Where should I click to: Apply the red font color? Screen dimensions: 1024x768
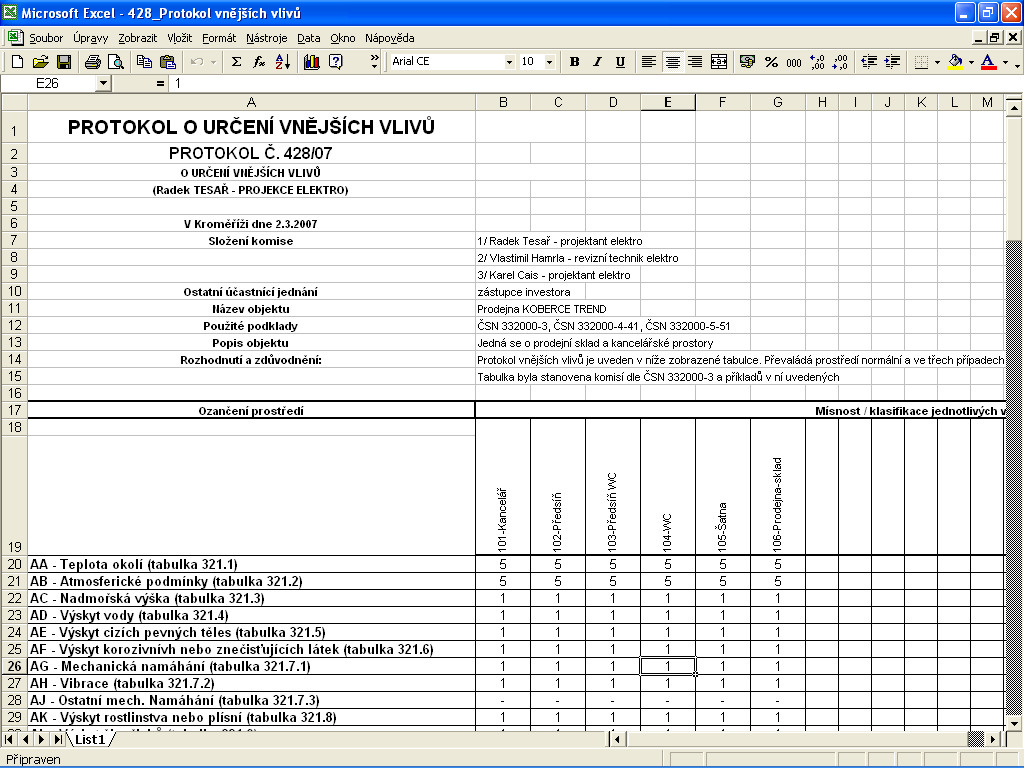pos(989,61)
